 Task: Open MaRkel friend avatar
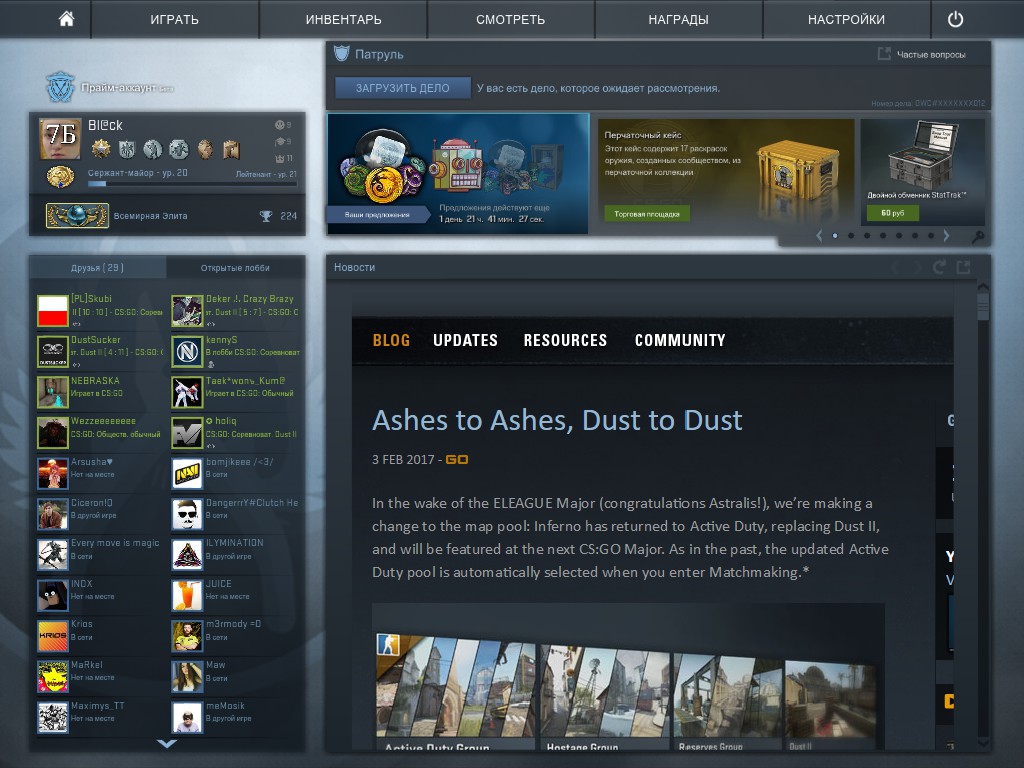click(53, 677)
